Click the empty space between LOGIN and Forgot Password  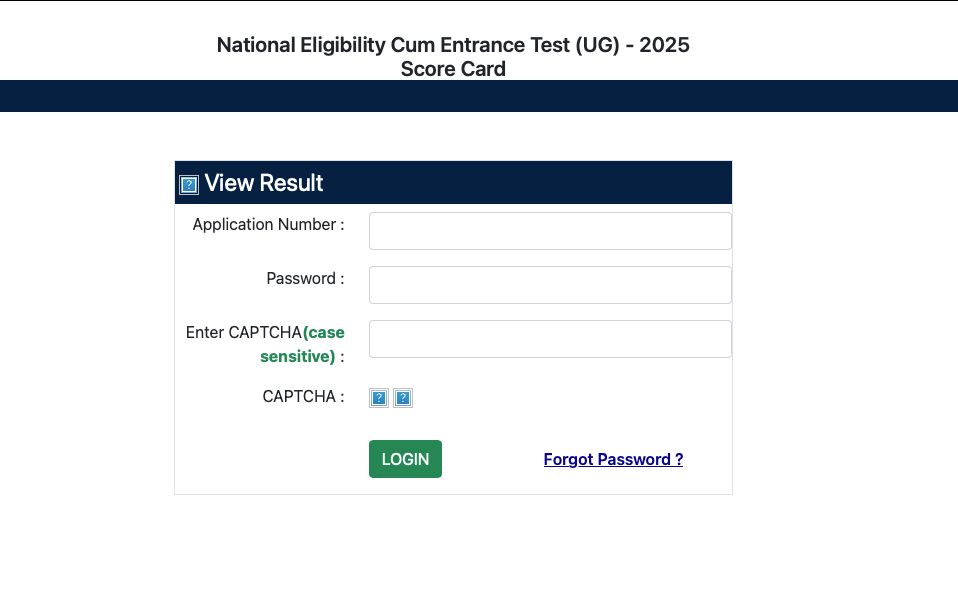[492, 459]
